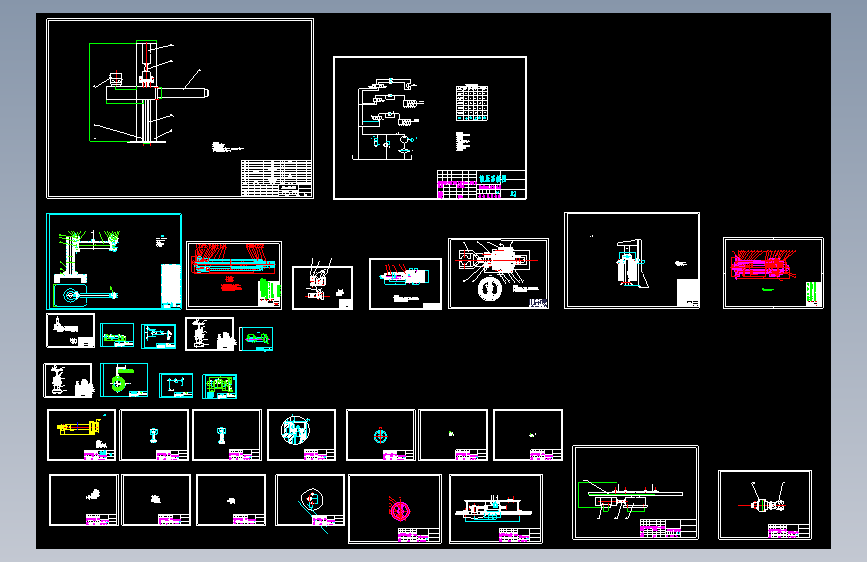
Task: Select the sheet with cyan circle and red crosshair
Action: coord(380,435)
